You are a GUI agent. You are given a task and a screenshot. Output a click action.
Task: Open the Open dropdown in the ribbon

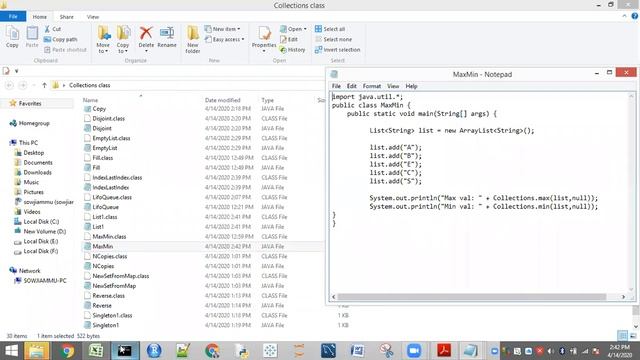point(293,29)
